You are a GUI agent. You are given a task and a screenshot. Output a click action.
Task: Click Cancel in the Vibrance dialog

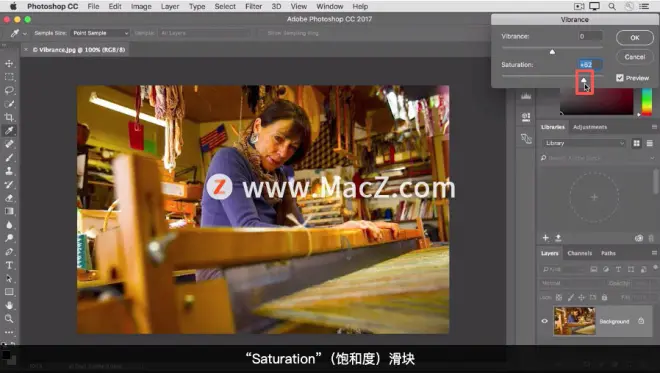point(635,57)
